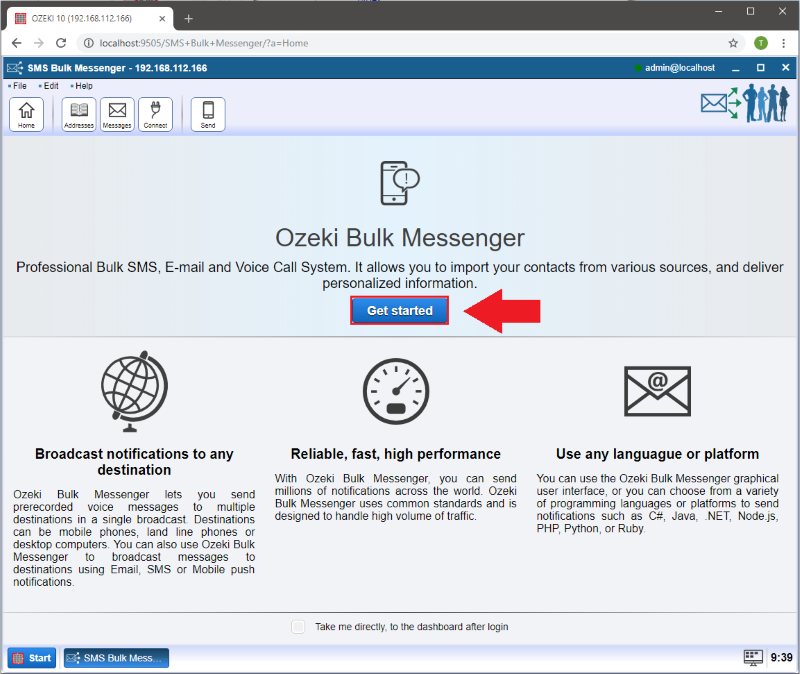Screen dimensions: 800x674
Task: Click the Messages envelope toolbar icon
Action: click(x=117, y=114)
